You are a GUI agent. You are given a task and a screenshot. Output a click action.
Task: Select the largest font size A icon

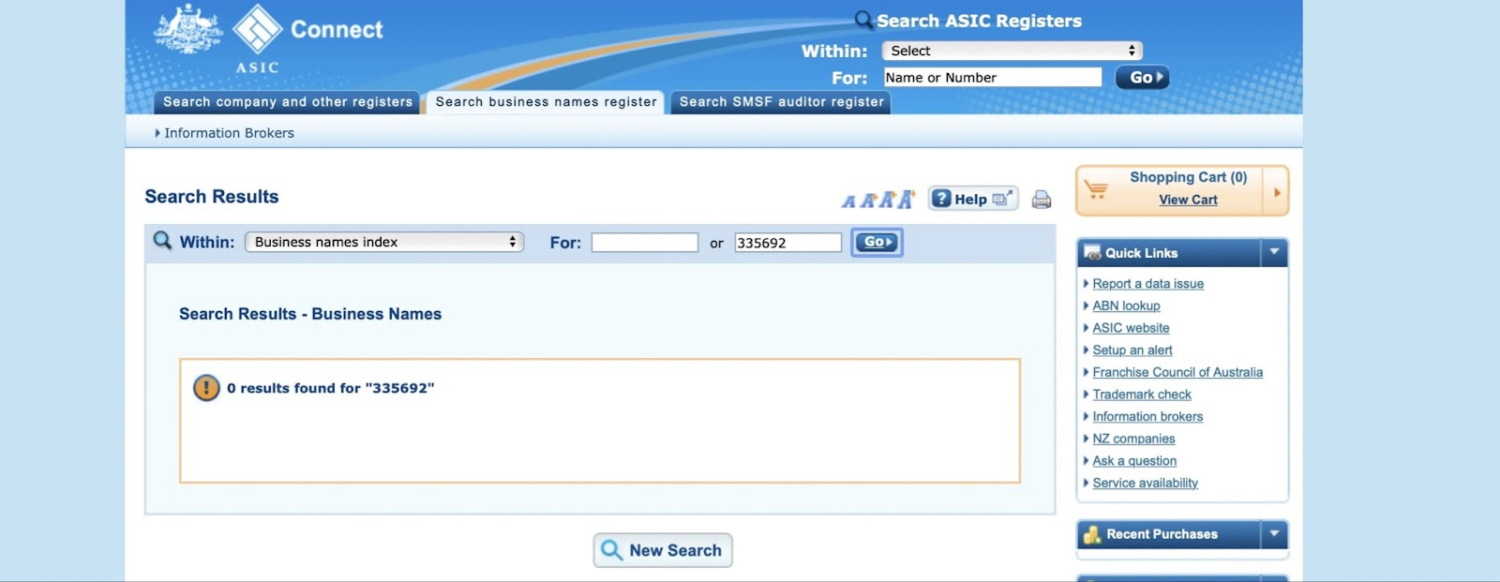906,199
